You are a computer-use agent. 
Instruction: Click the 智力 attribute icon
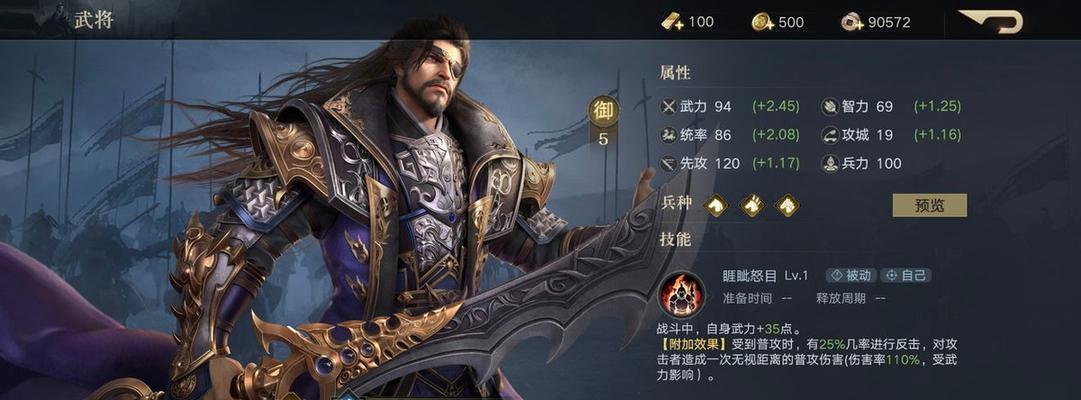pos(830,106)
